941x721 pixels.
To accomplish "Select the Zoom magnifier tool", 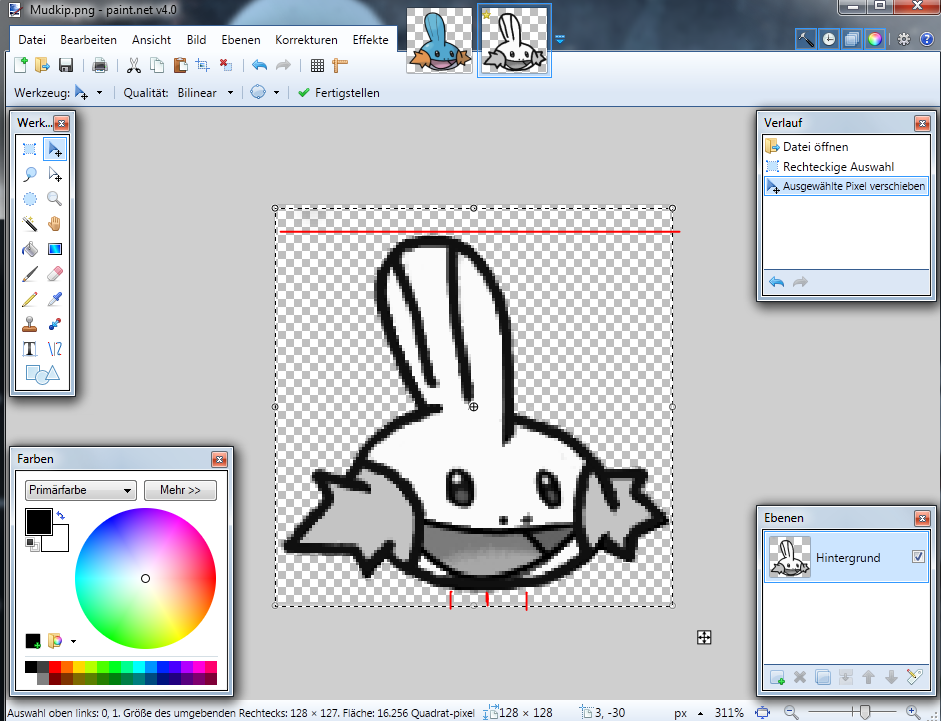I will pos(55,199).
